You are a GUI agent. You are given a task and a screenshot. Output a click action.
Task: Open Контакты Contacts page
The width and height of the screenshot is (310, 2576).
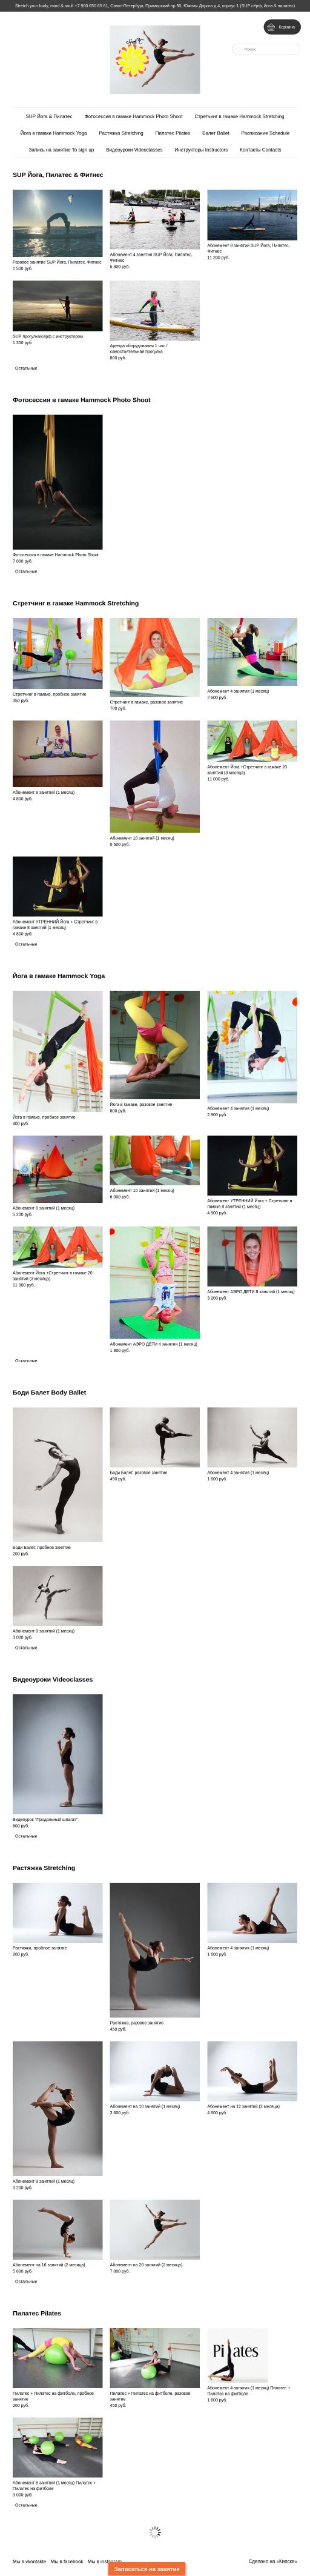point(260,150)
